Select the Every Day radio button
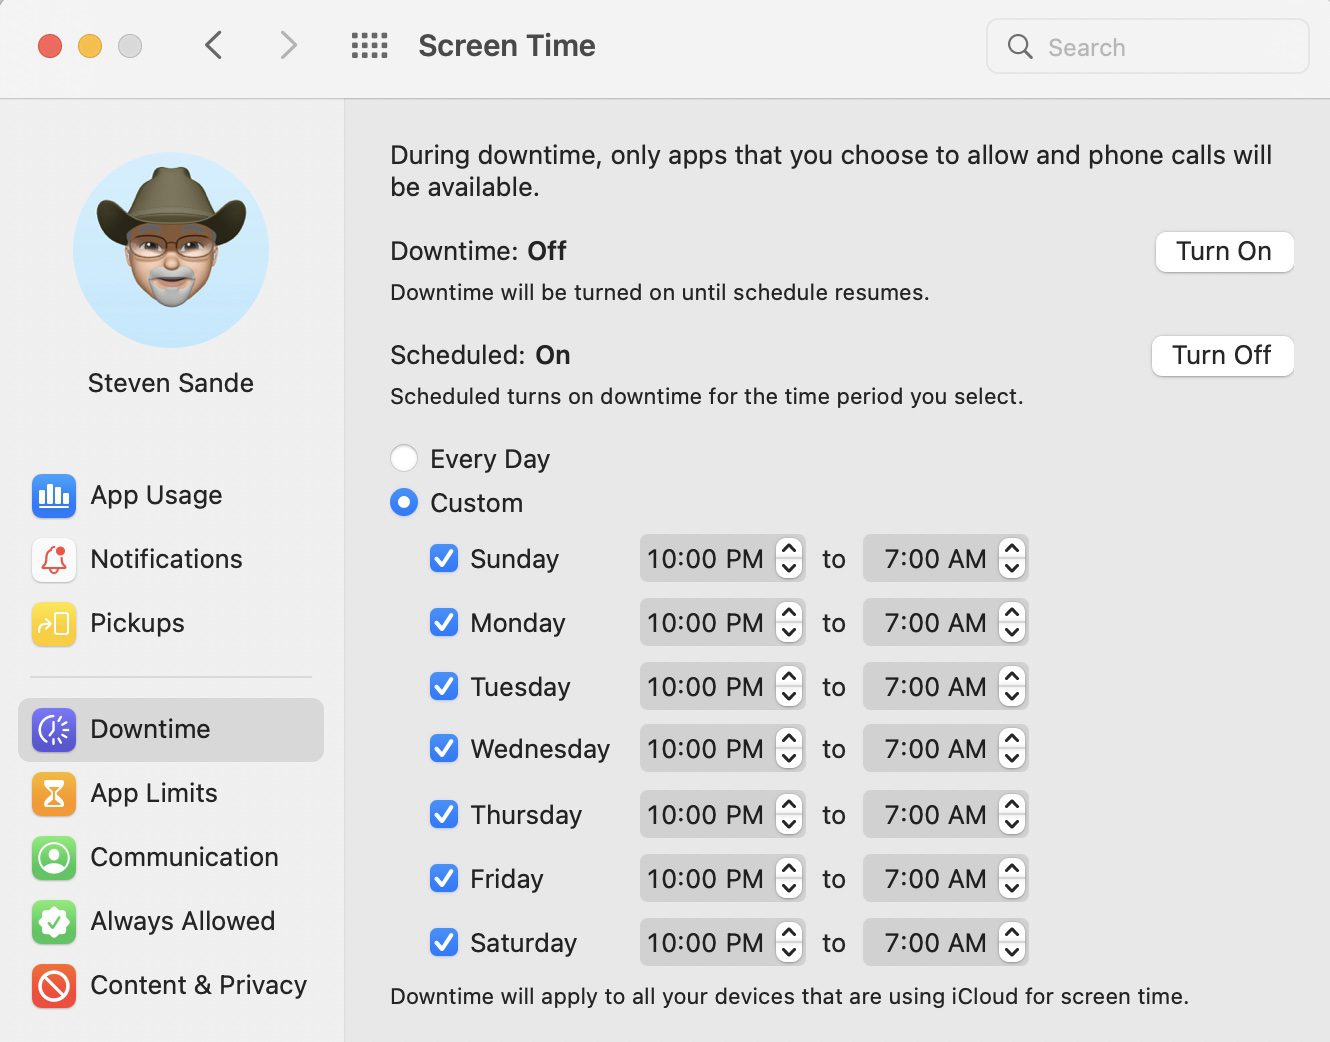 (x=404, y=459)
